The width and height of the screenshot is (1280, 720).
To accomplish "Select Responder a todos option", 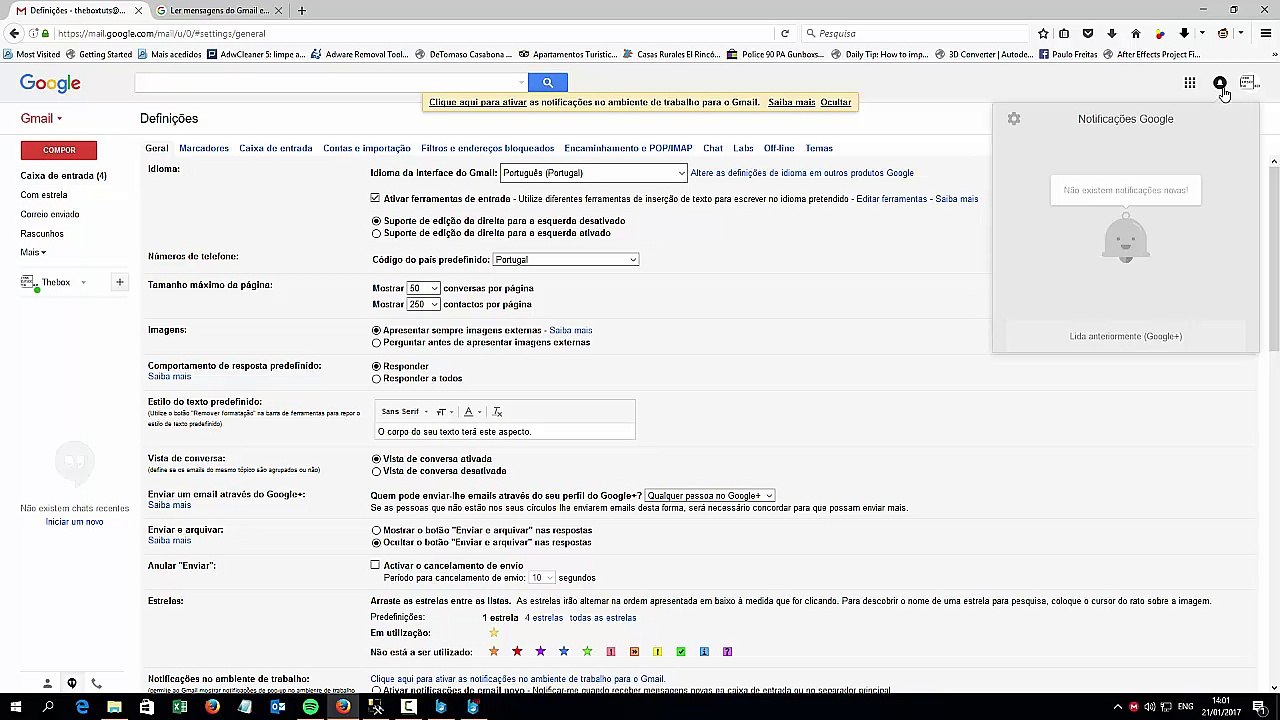I will coord(376,379).
